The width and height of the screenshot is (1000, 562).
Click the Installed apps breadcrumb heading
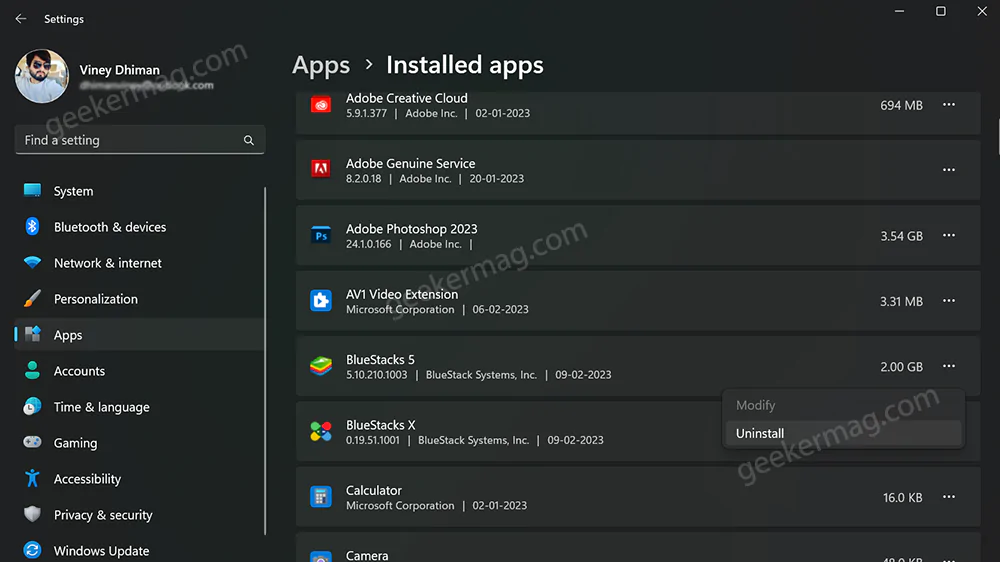[465, 65]
